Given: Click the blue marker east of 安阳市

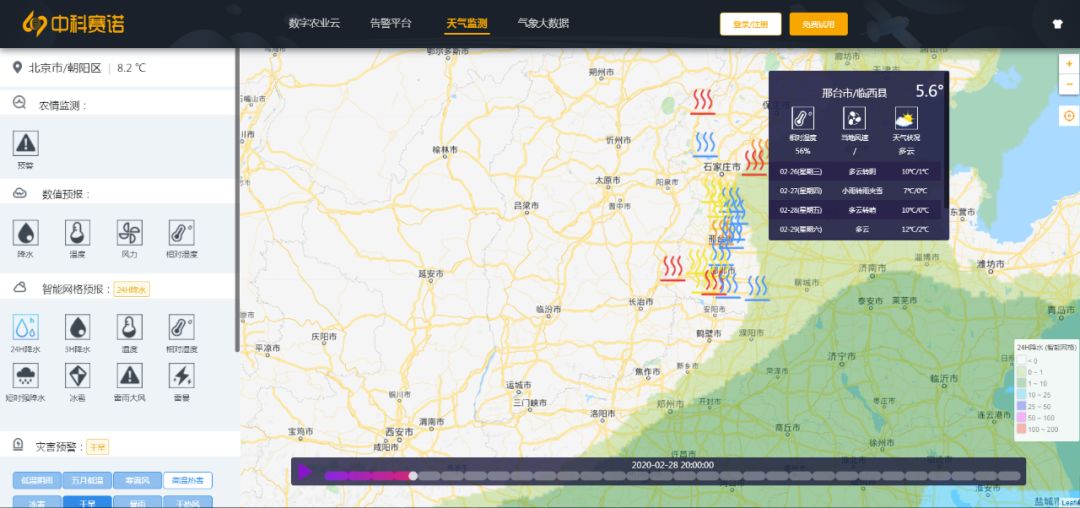Looking at the screenshot, I should pos(757,288).
